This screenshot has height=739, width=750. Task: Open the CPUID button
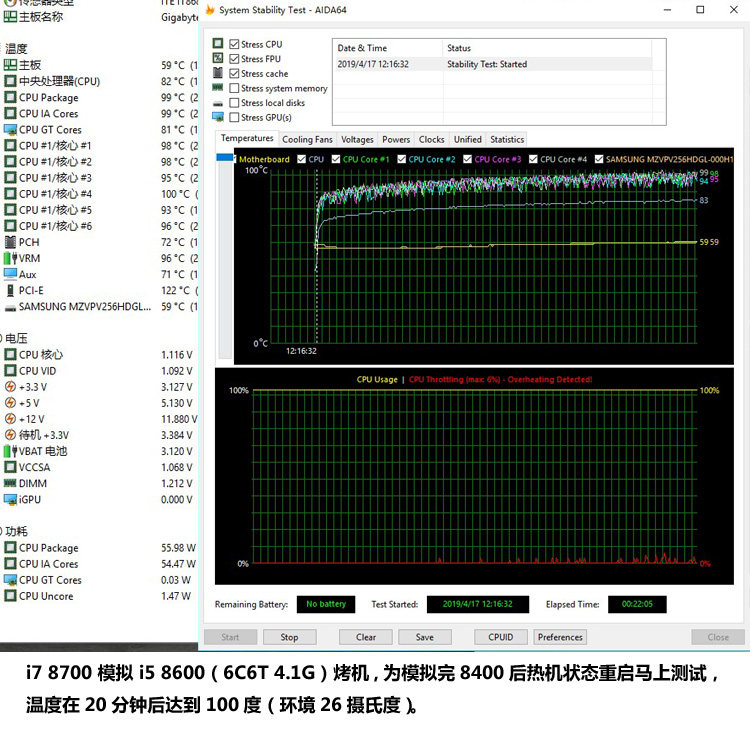(500, 637)
